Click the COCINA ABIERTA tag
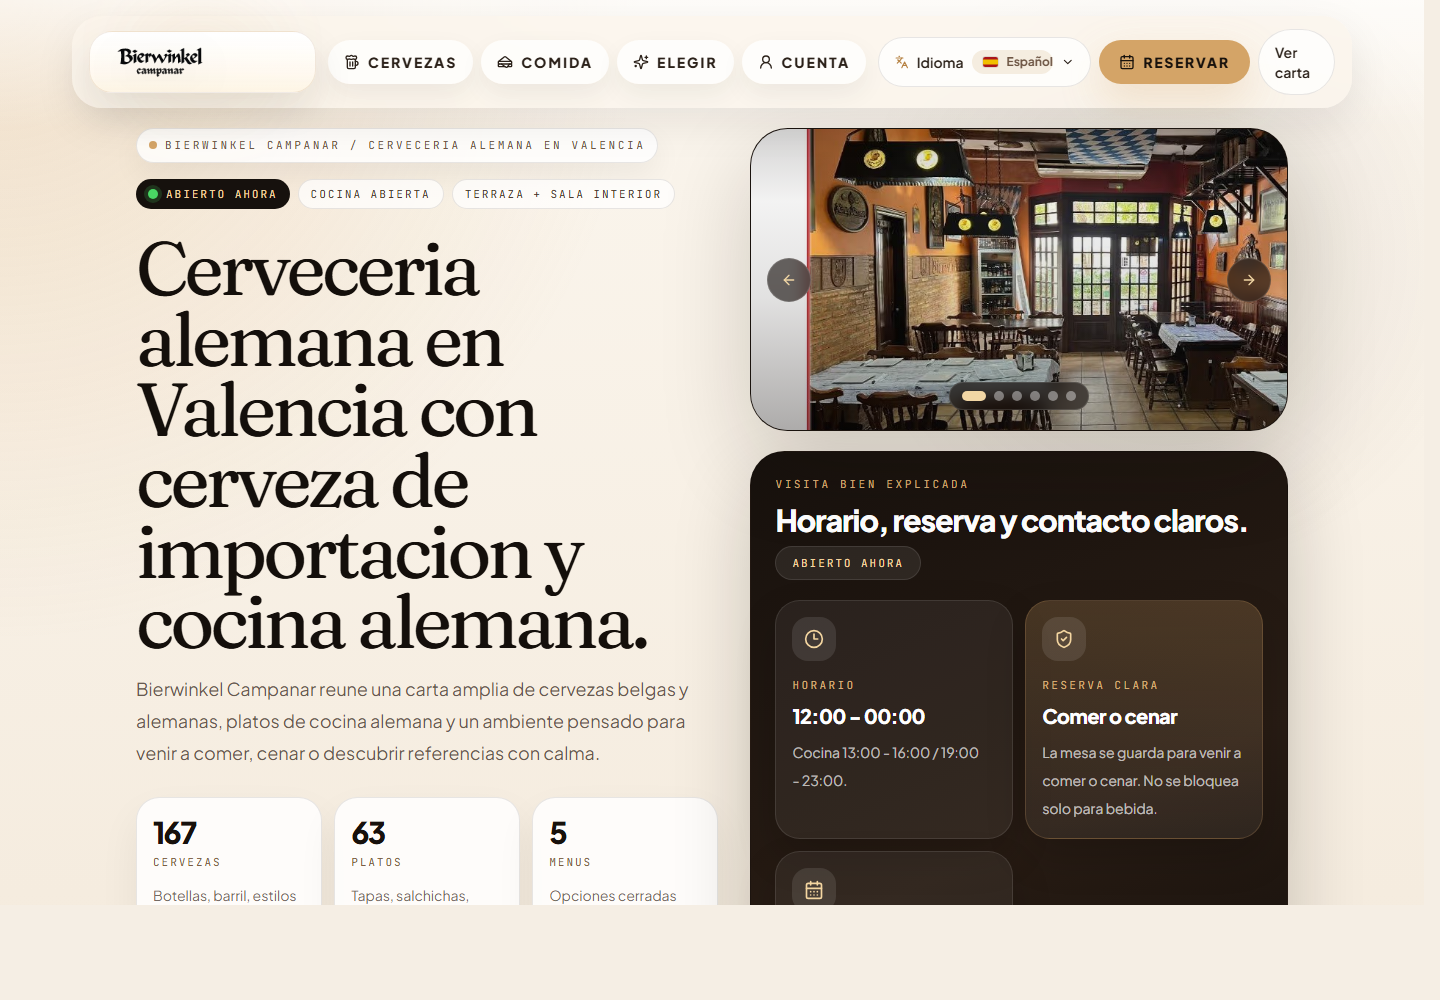 (x=370, y=194)
